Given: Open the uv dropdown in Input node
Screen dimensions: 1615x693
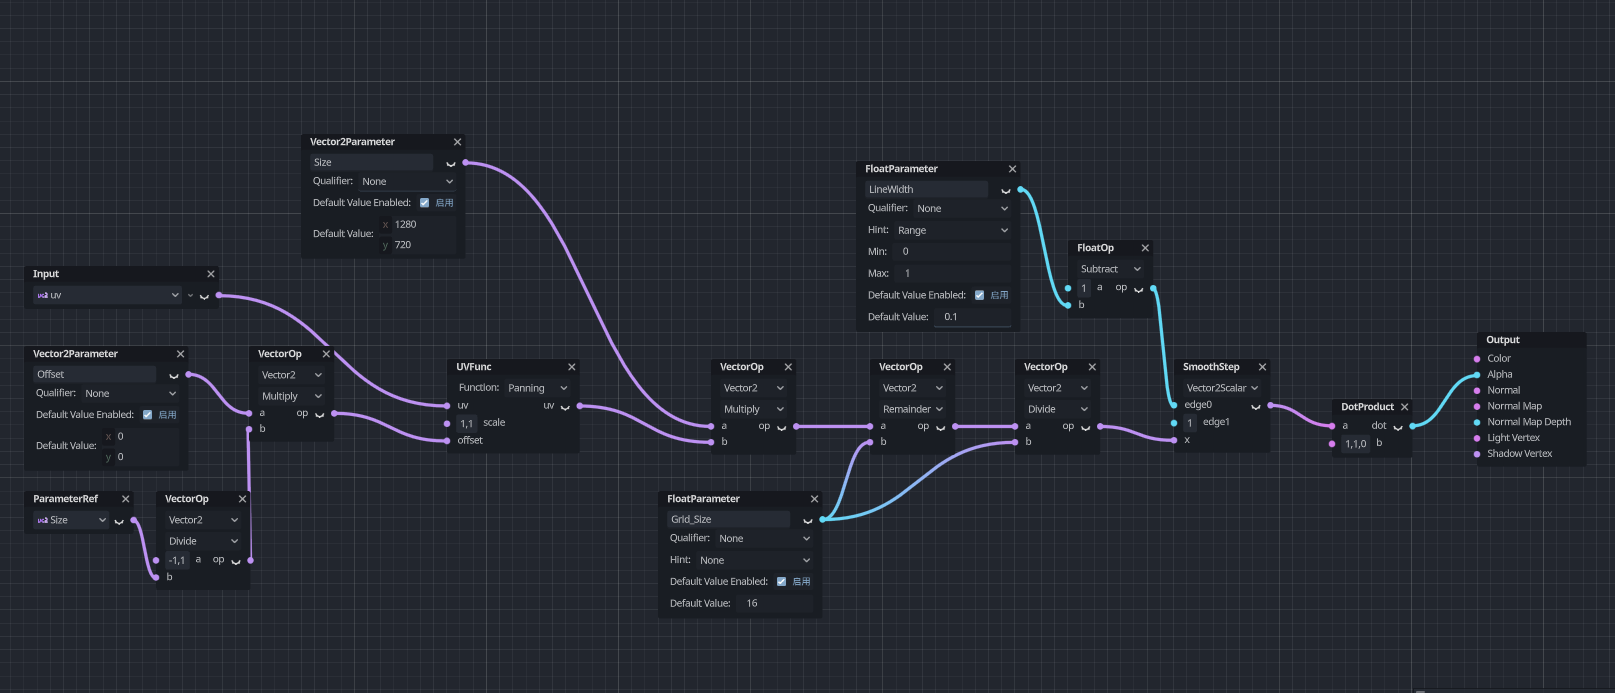Looking at the screenshot, I should 107,295.
